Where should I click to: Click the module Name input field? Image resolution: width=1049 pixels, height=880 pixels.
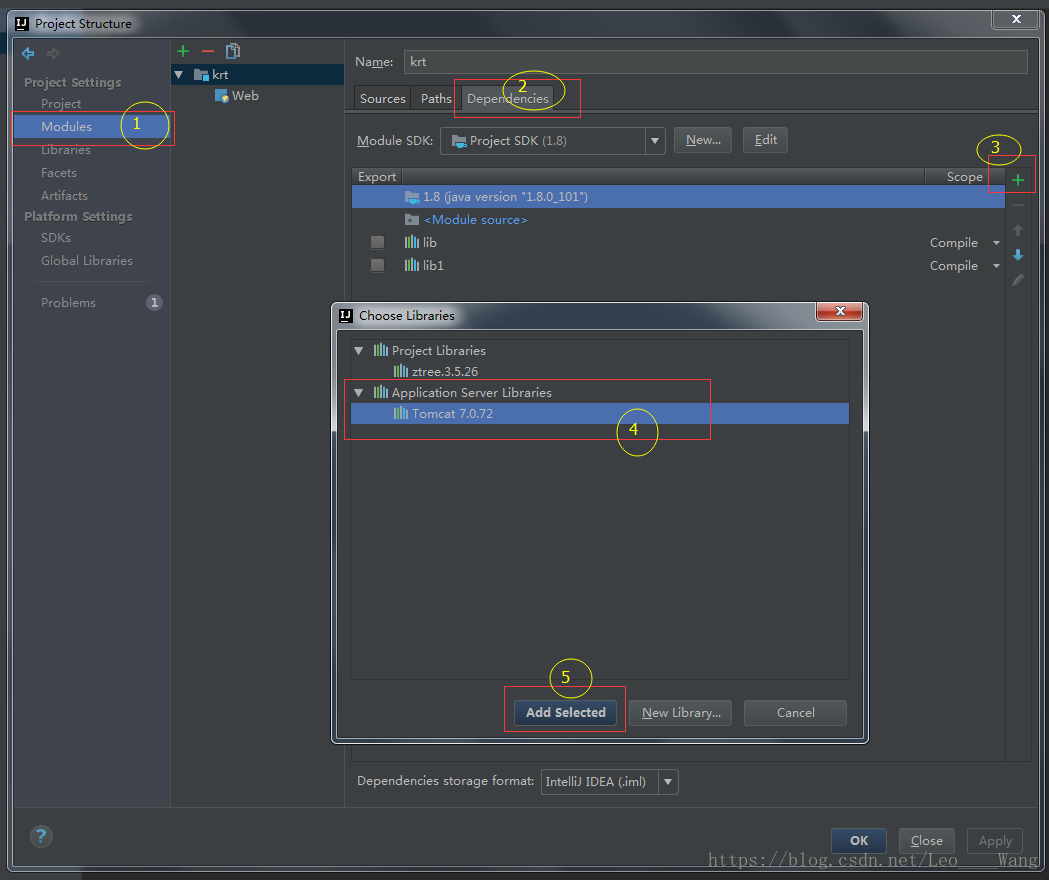(716, 62)
